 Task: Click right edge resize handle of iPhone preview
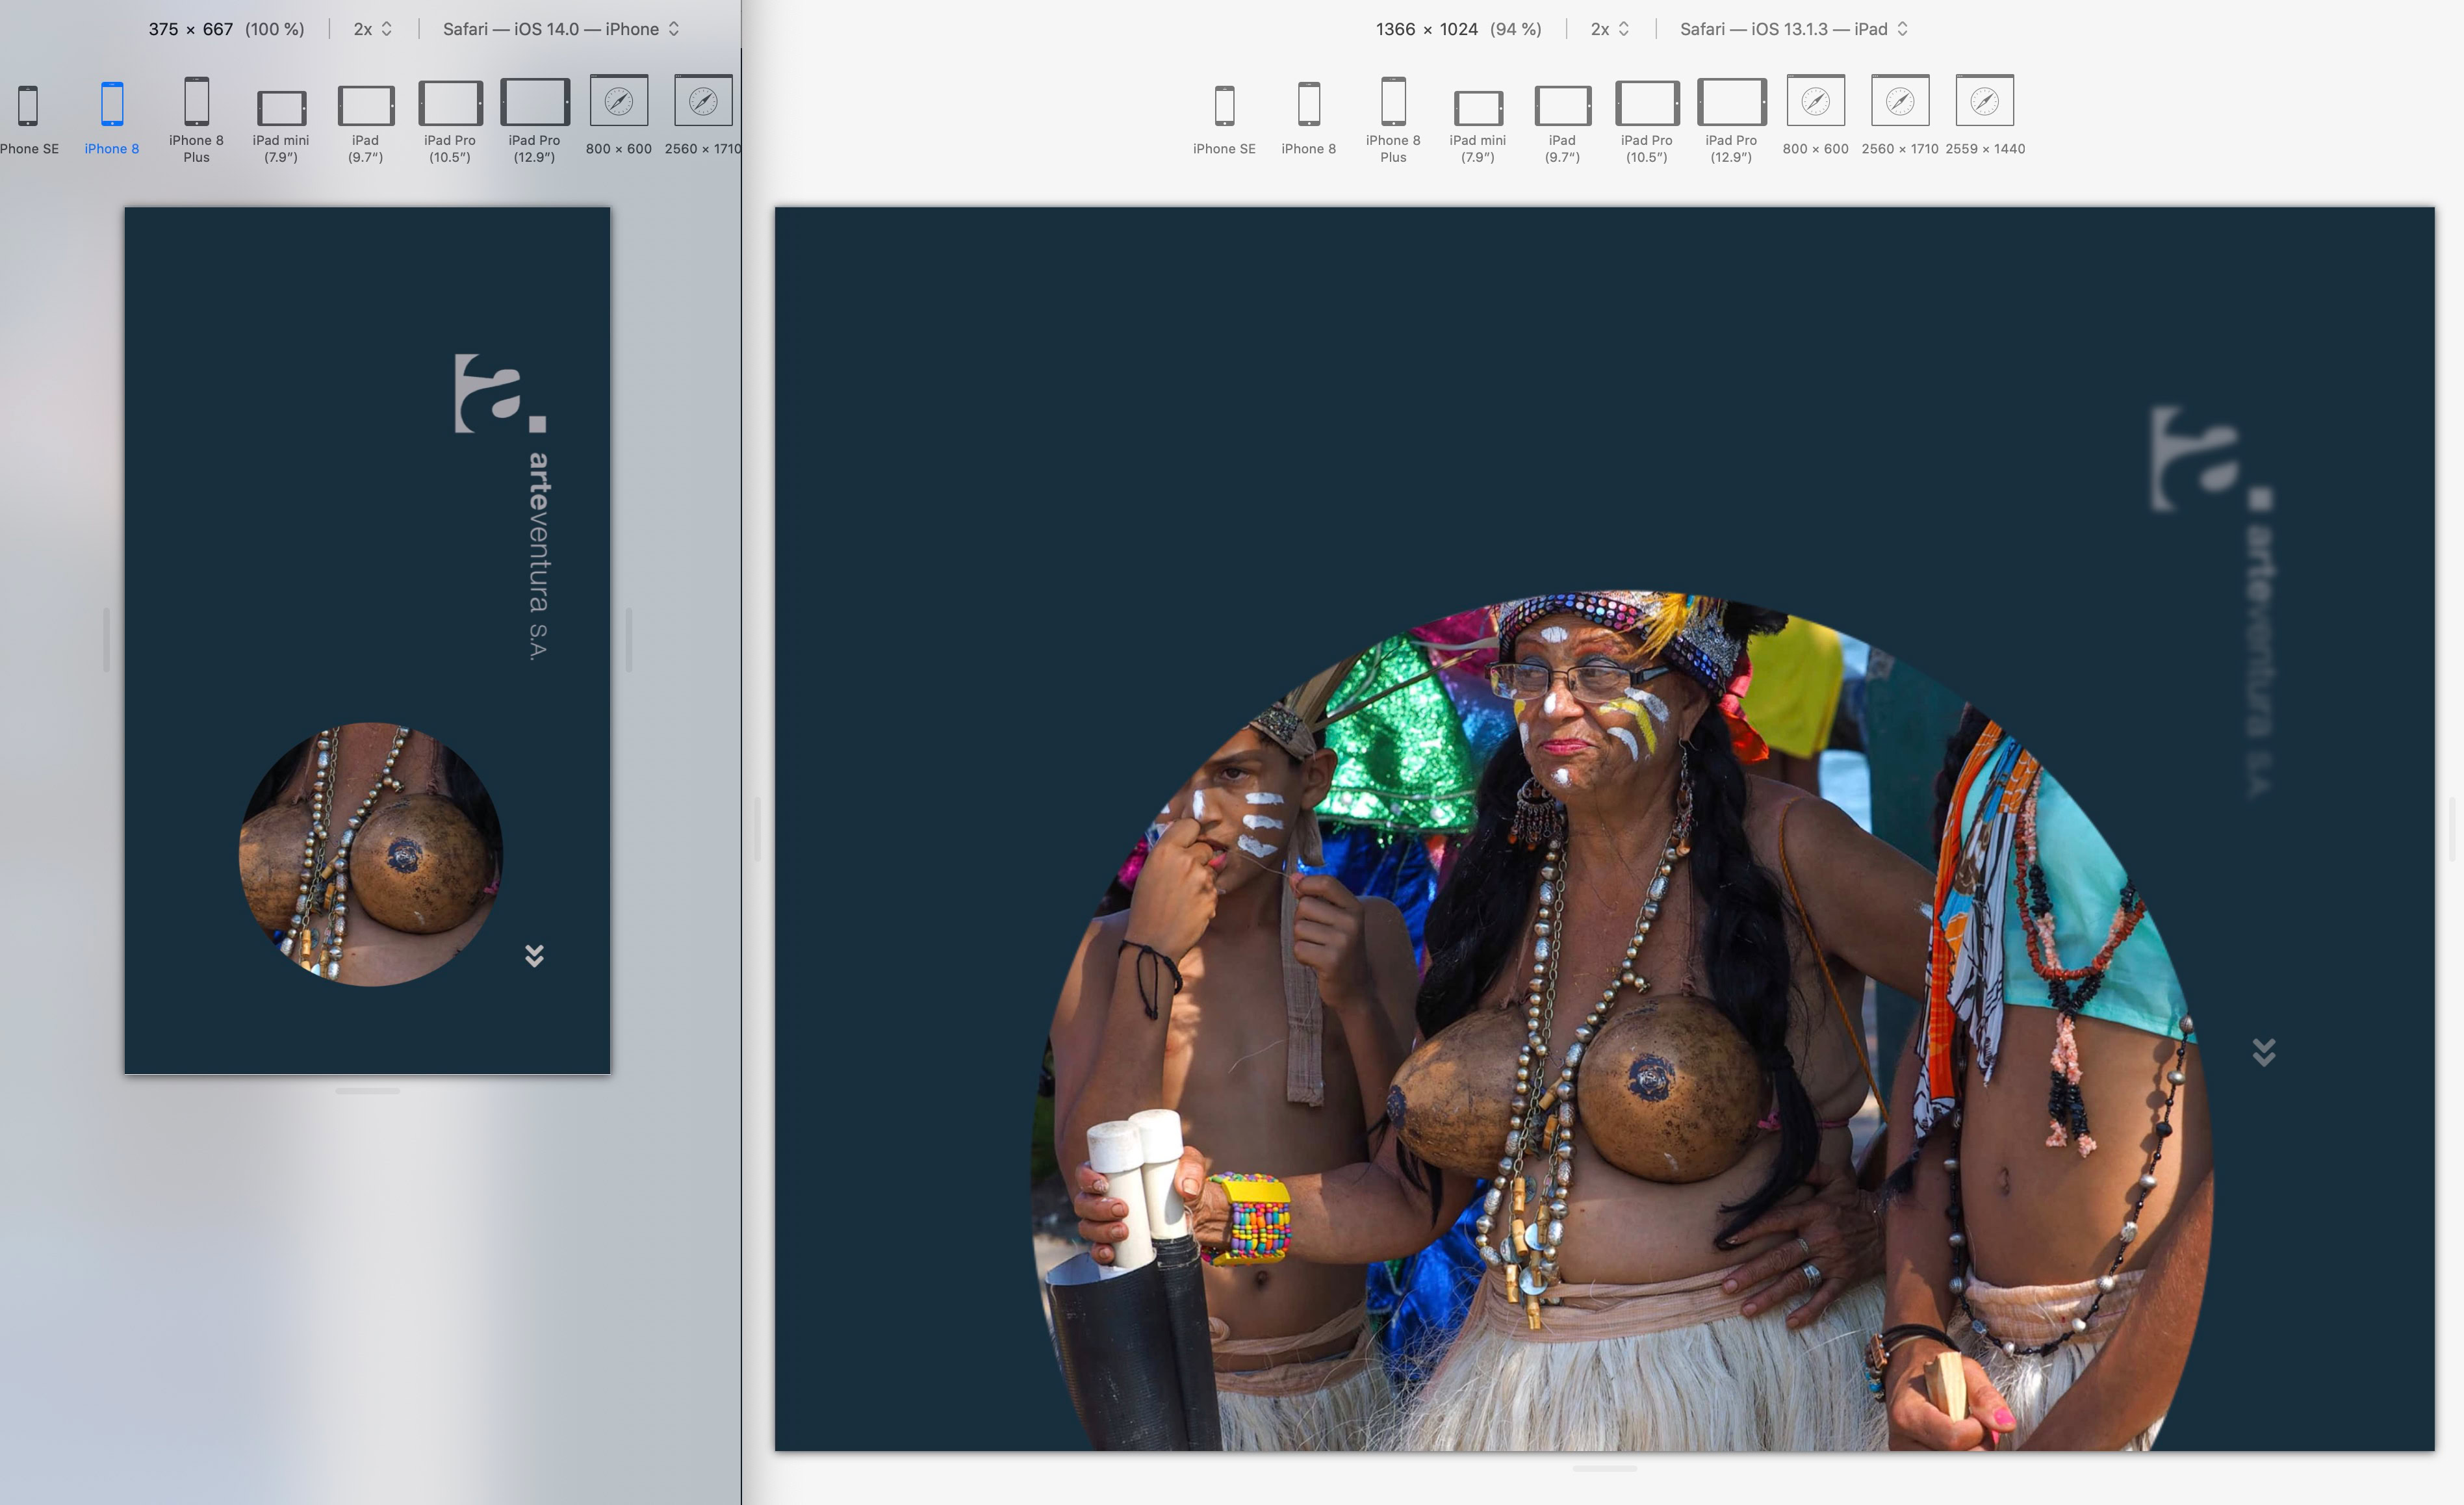coord(629,640)
